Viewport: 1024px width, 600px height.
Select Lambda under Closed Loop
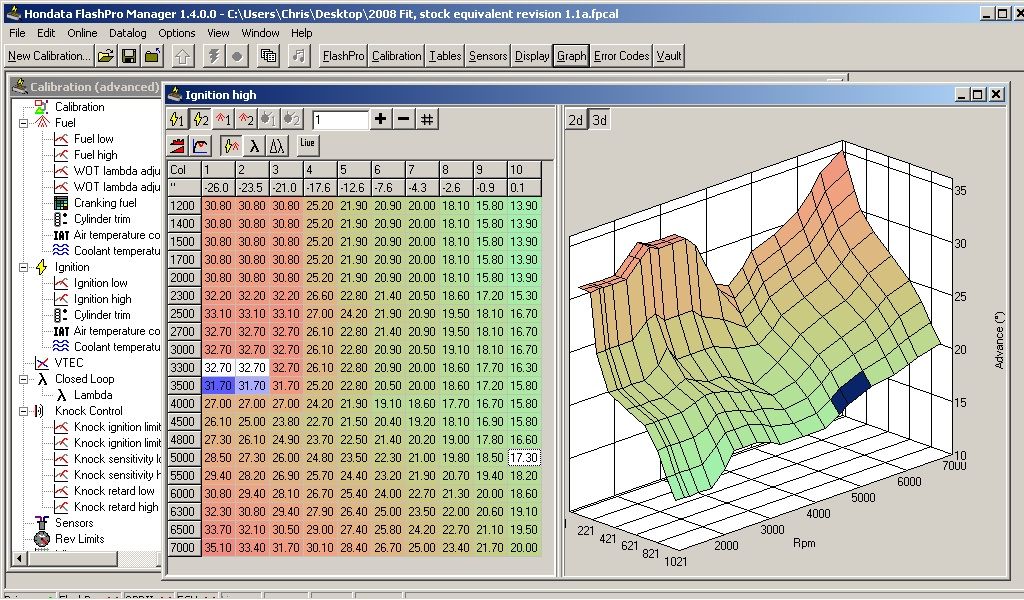93,395
